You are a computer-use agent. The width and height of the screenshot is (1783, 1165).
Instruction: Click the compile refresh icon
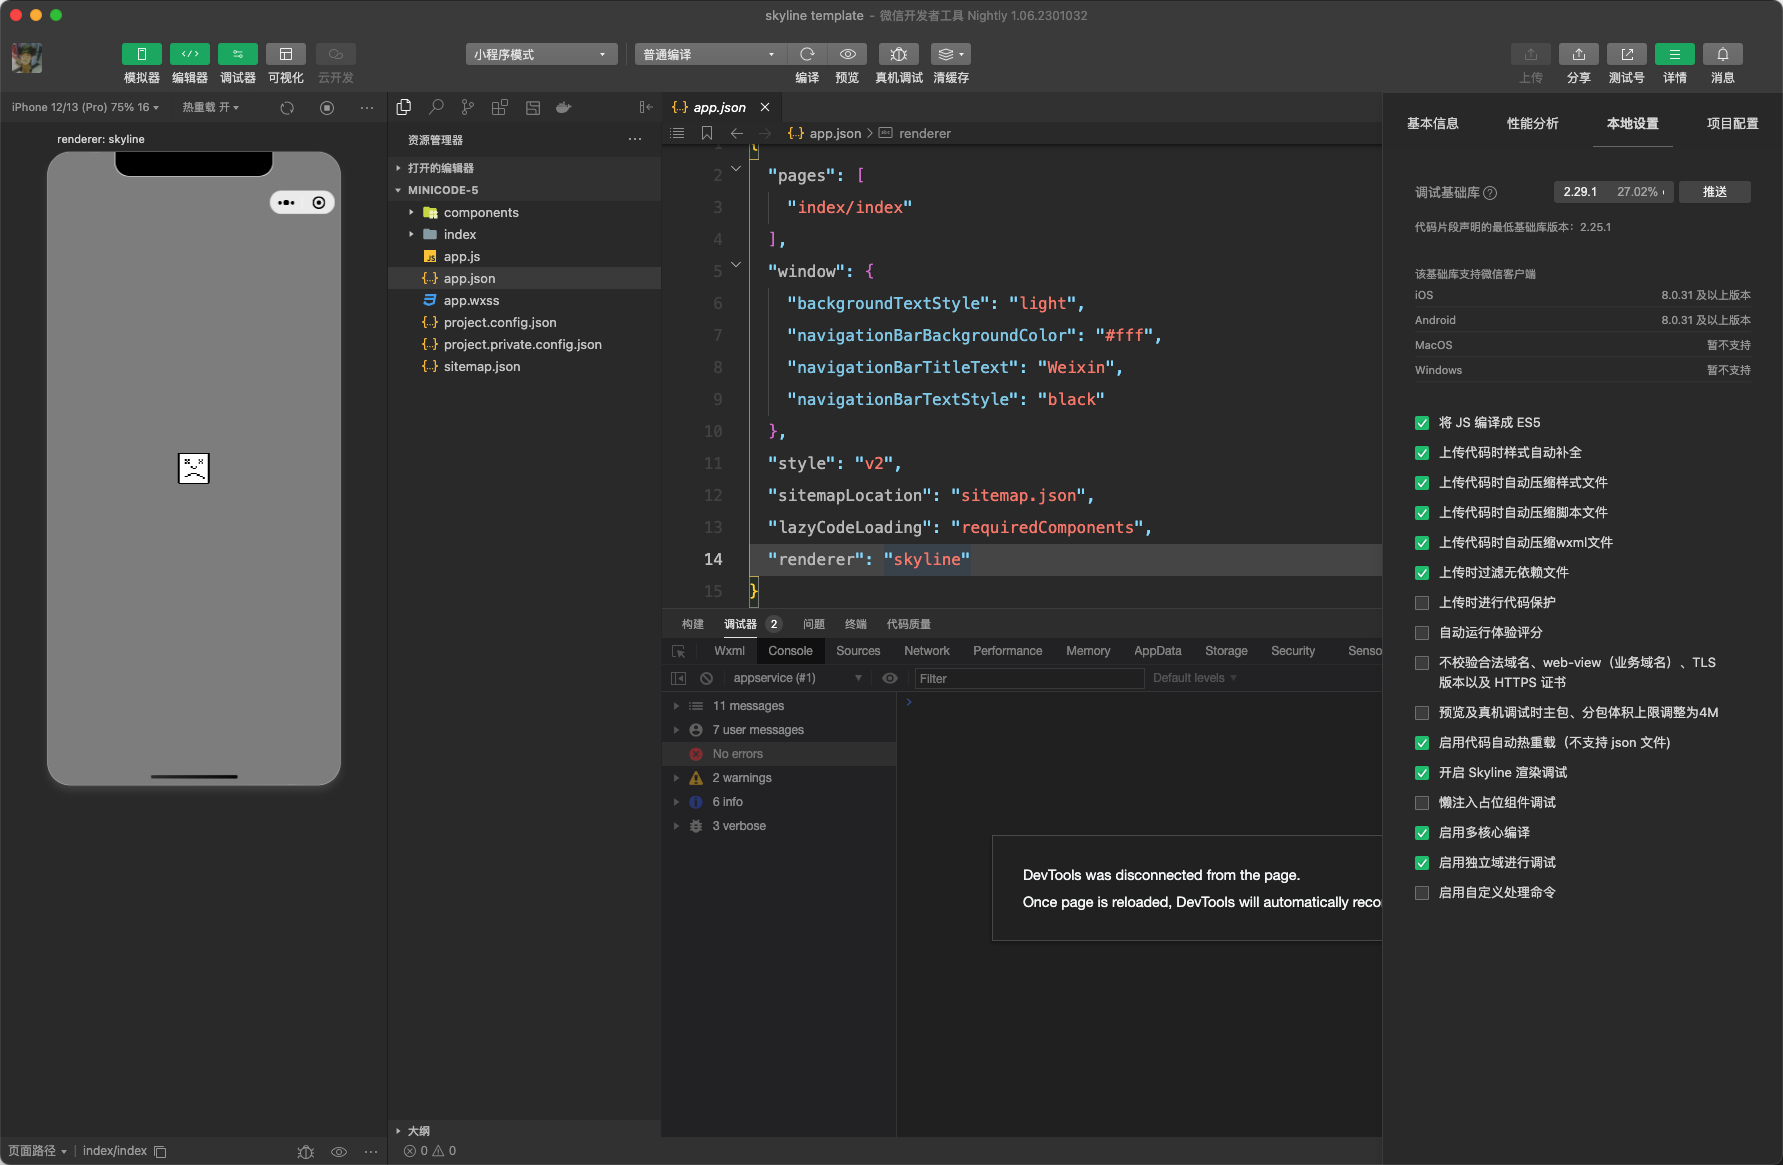(x=807, y=54)
